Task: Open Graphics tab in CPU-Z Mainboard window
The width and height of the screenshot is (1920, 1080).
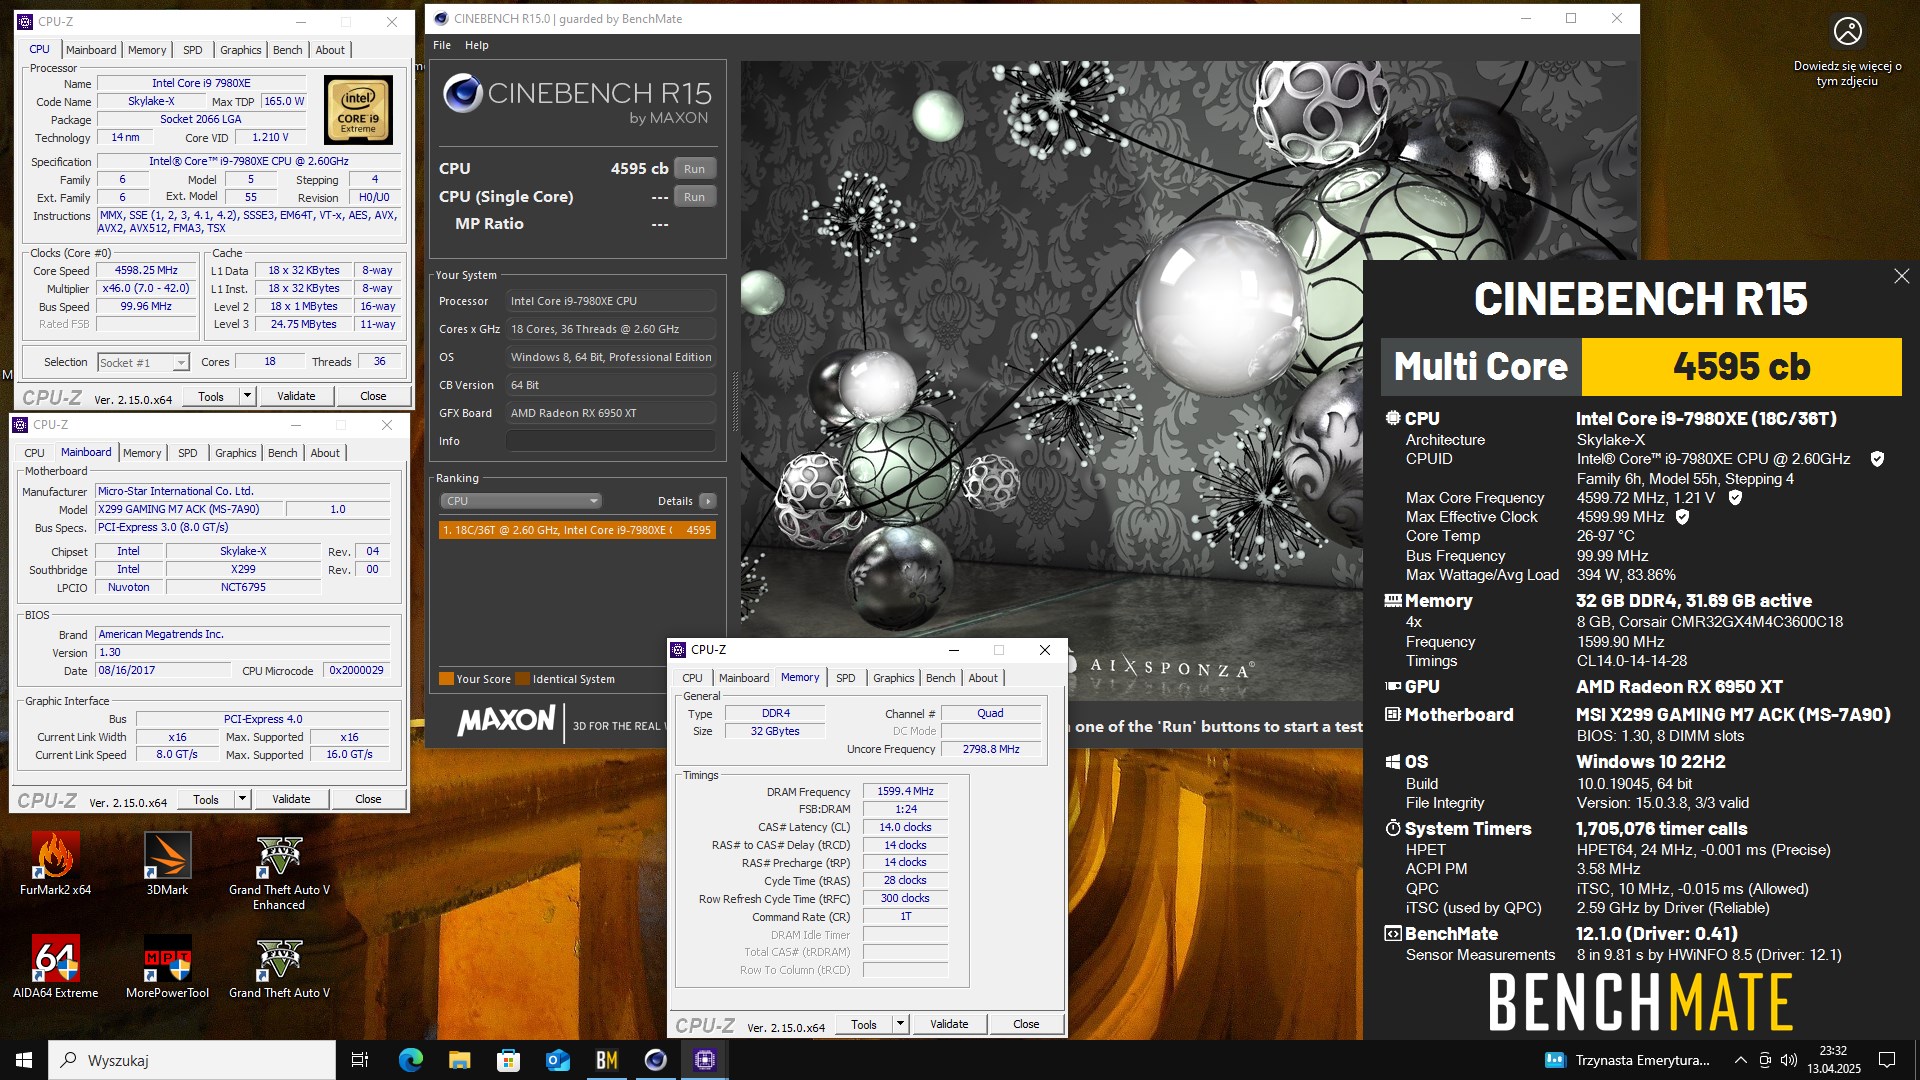Action: click(x=236, y=453)
